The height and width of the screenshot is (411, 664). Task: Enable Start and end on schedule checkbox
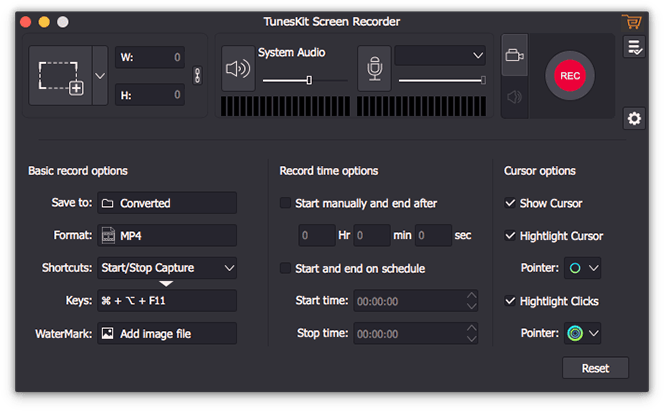coord(285,268)
